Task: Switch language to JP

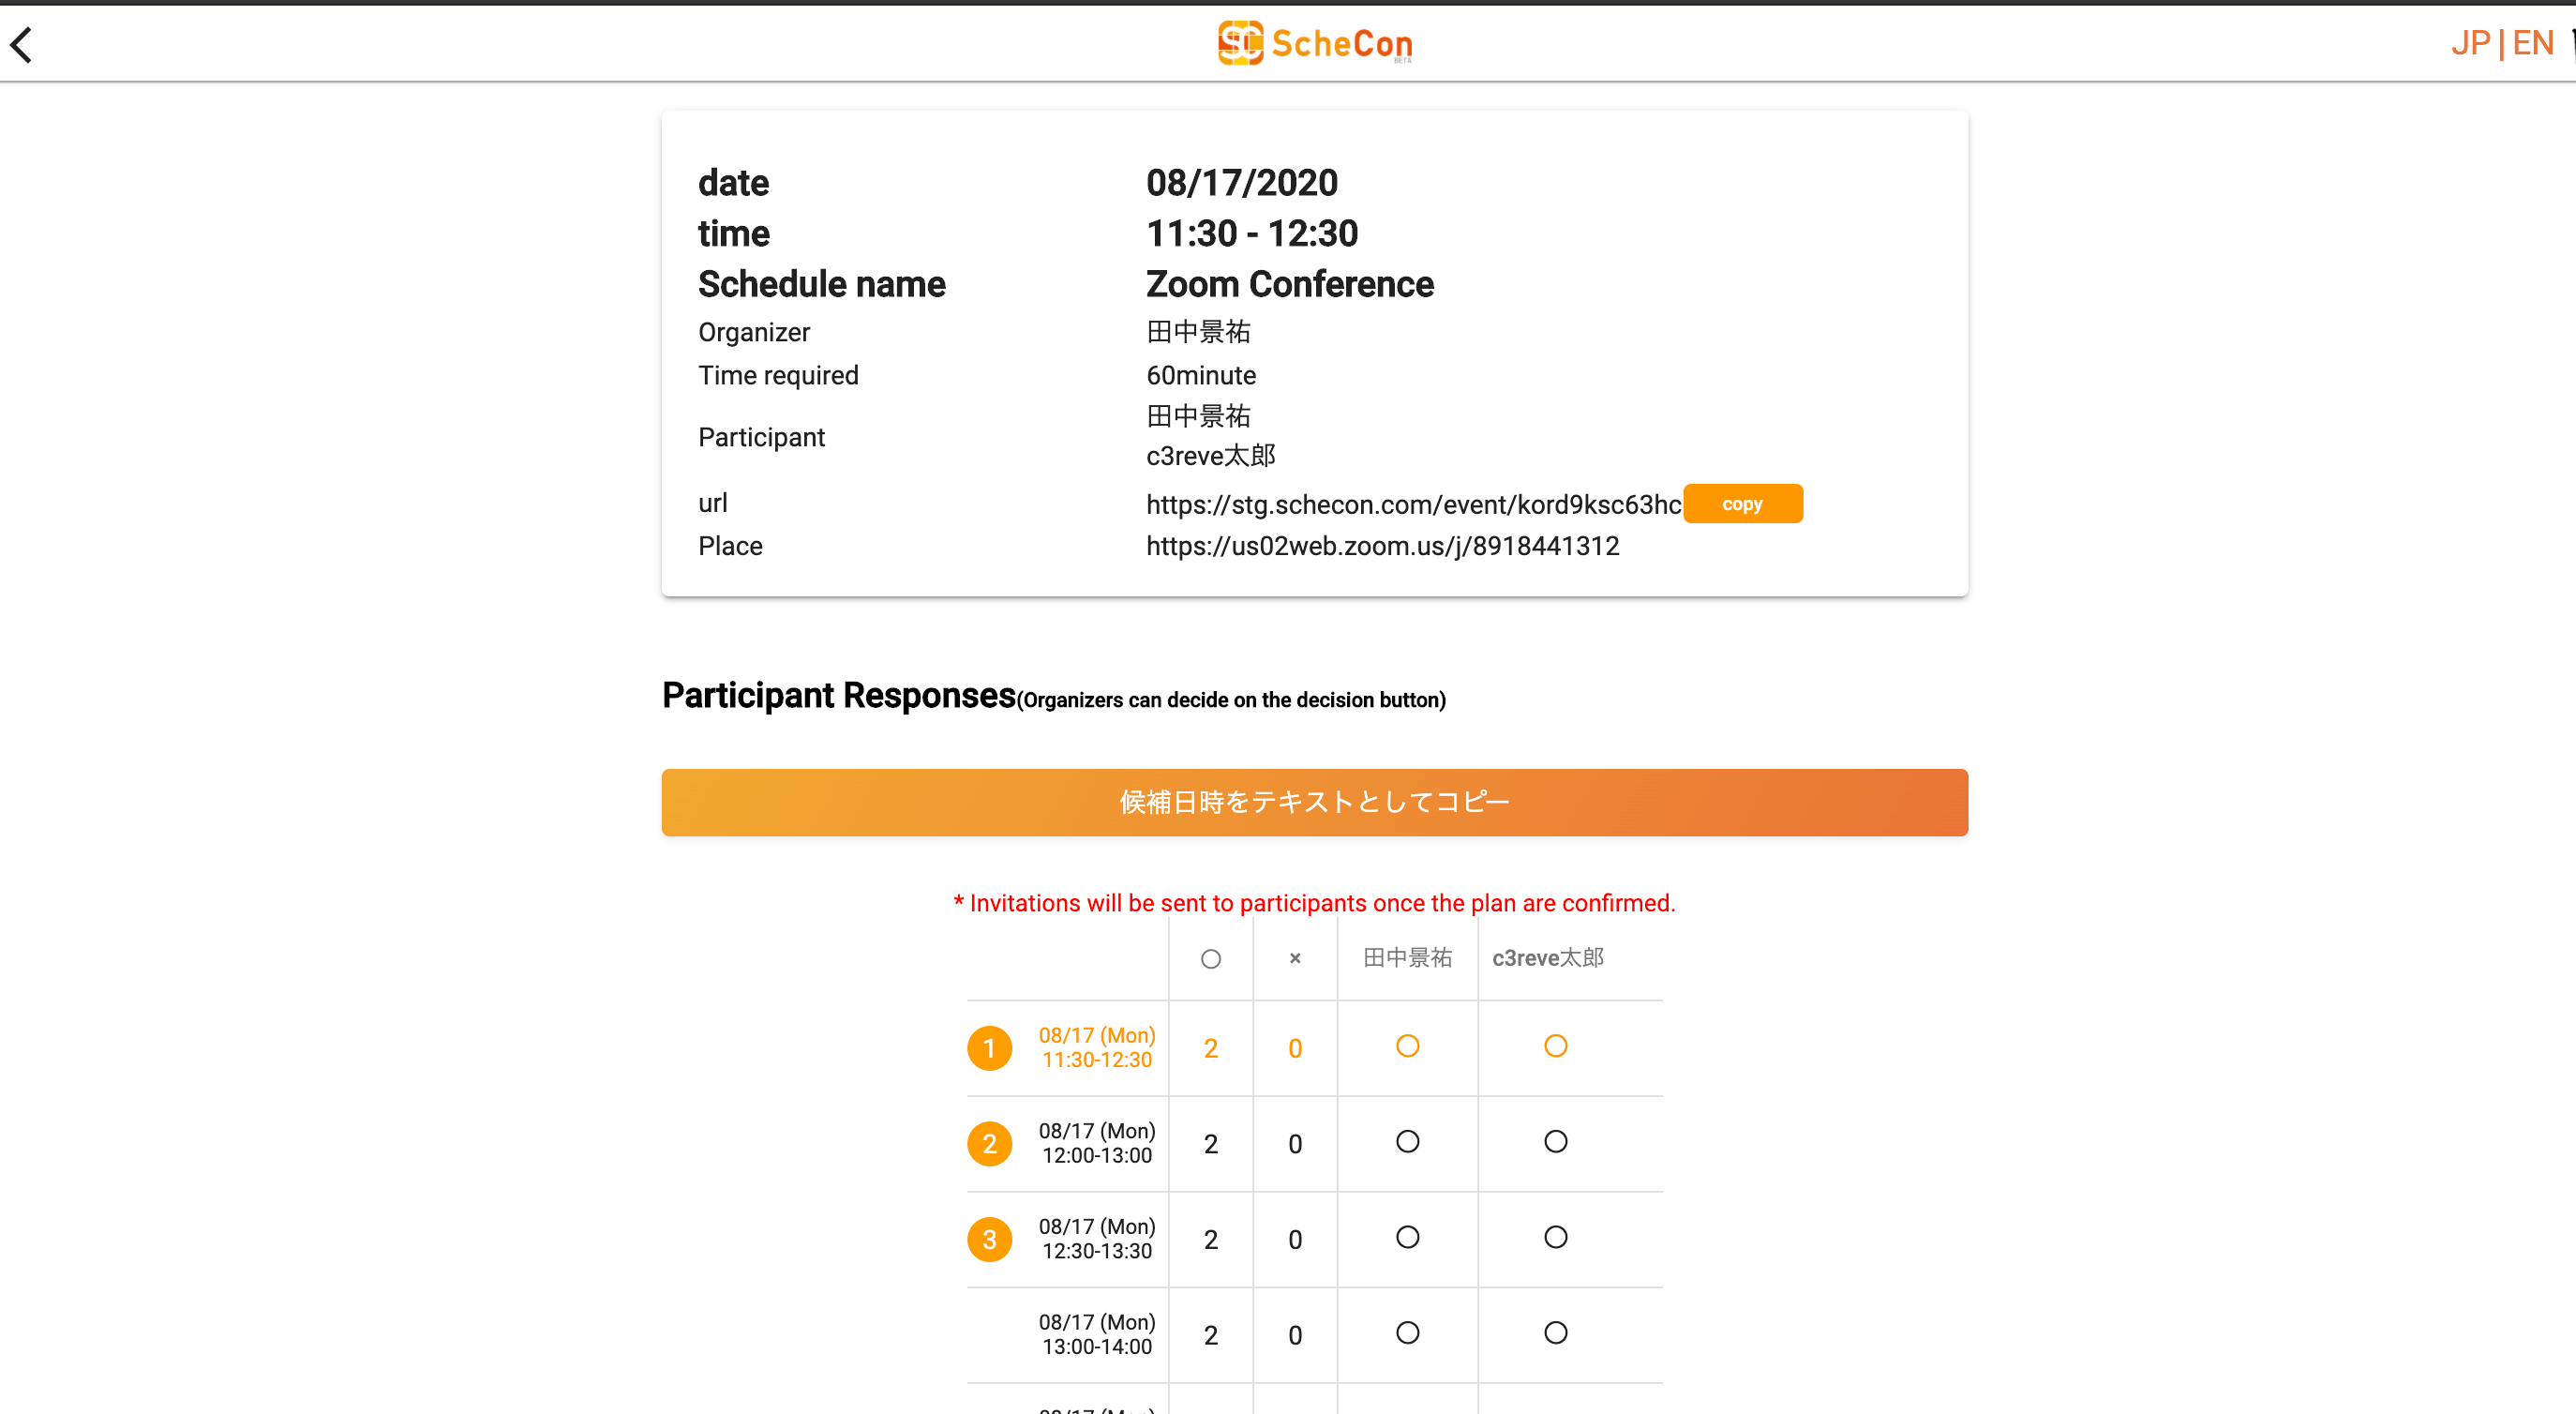Action: pos(2470,43)
